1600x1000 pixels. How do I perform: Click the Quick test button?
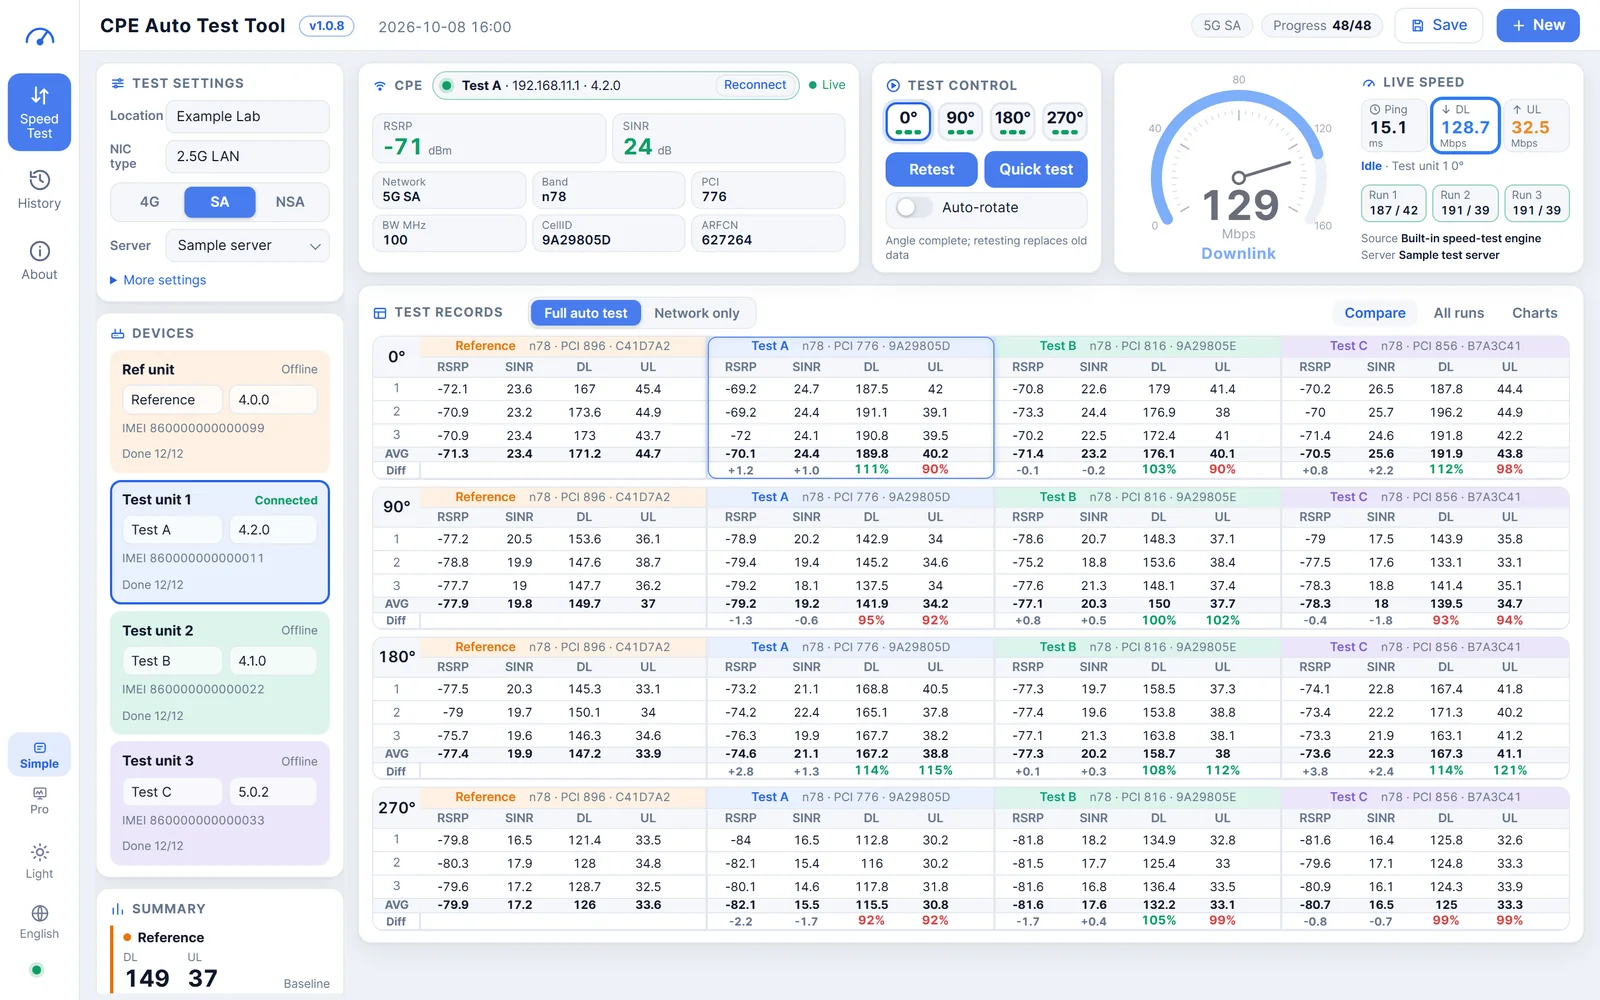[1036, 170]
